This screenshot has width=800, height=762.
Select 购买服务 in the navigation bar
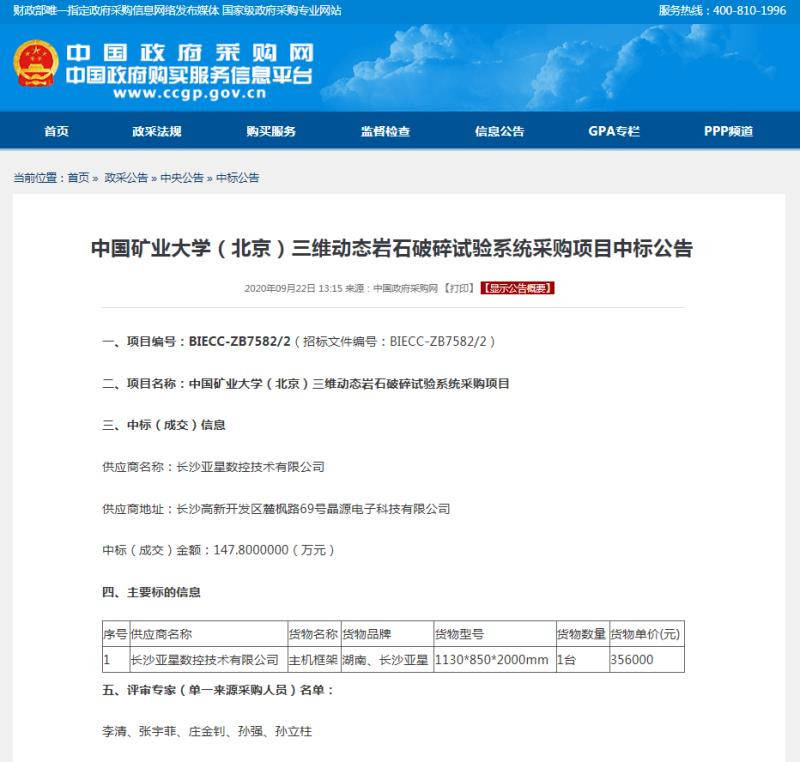pos(271,131)
